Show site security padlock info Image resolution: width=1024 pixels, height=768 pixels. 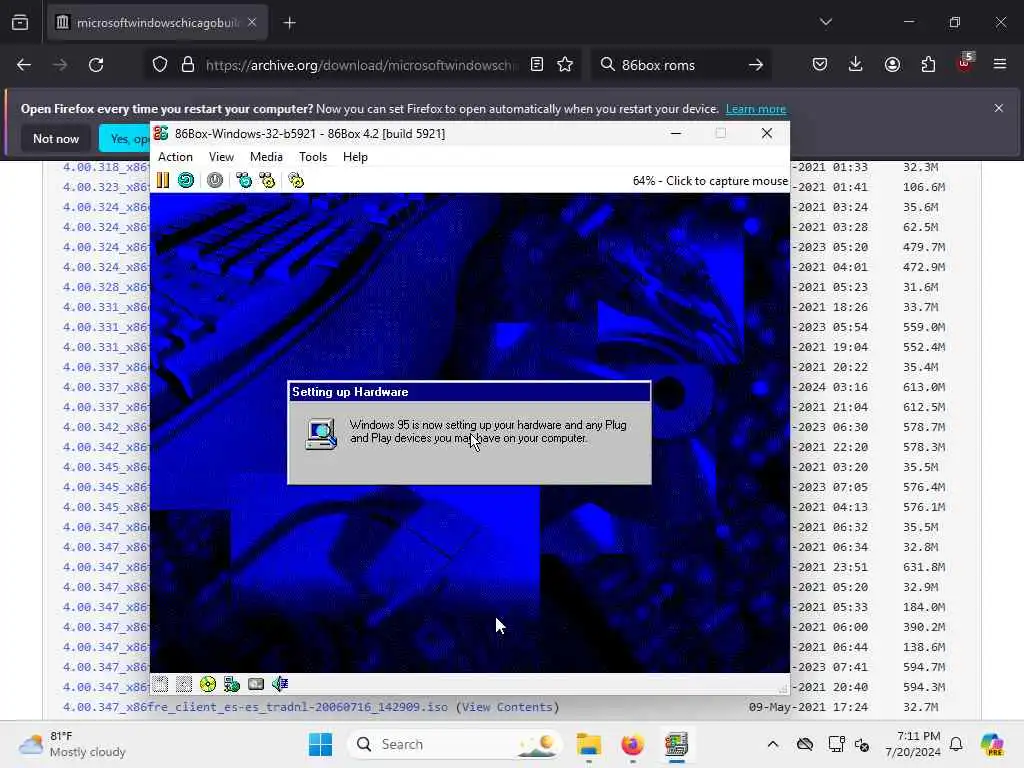(x=188, y=65)
